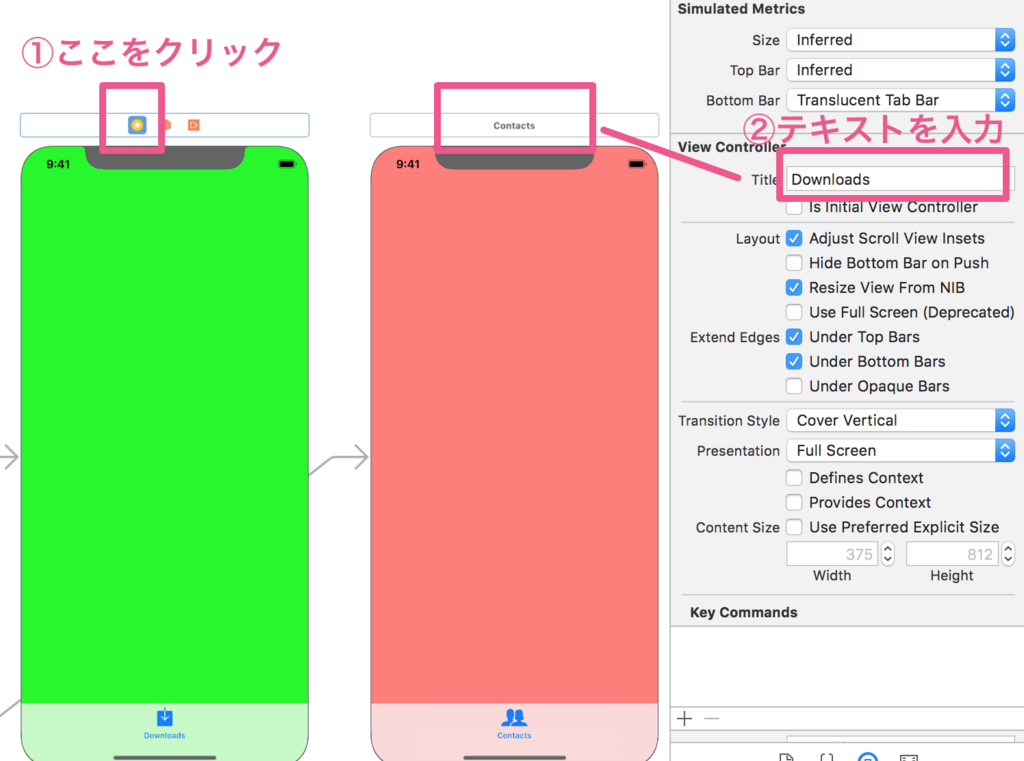Screen dimensions: 1024x761
Task: Add a key command with plus button
Action: [684, 719]
